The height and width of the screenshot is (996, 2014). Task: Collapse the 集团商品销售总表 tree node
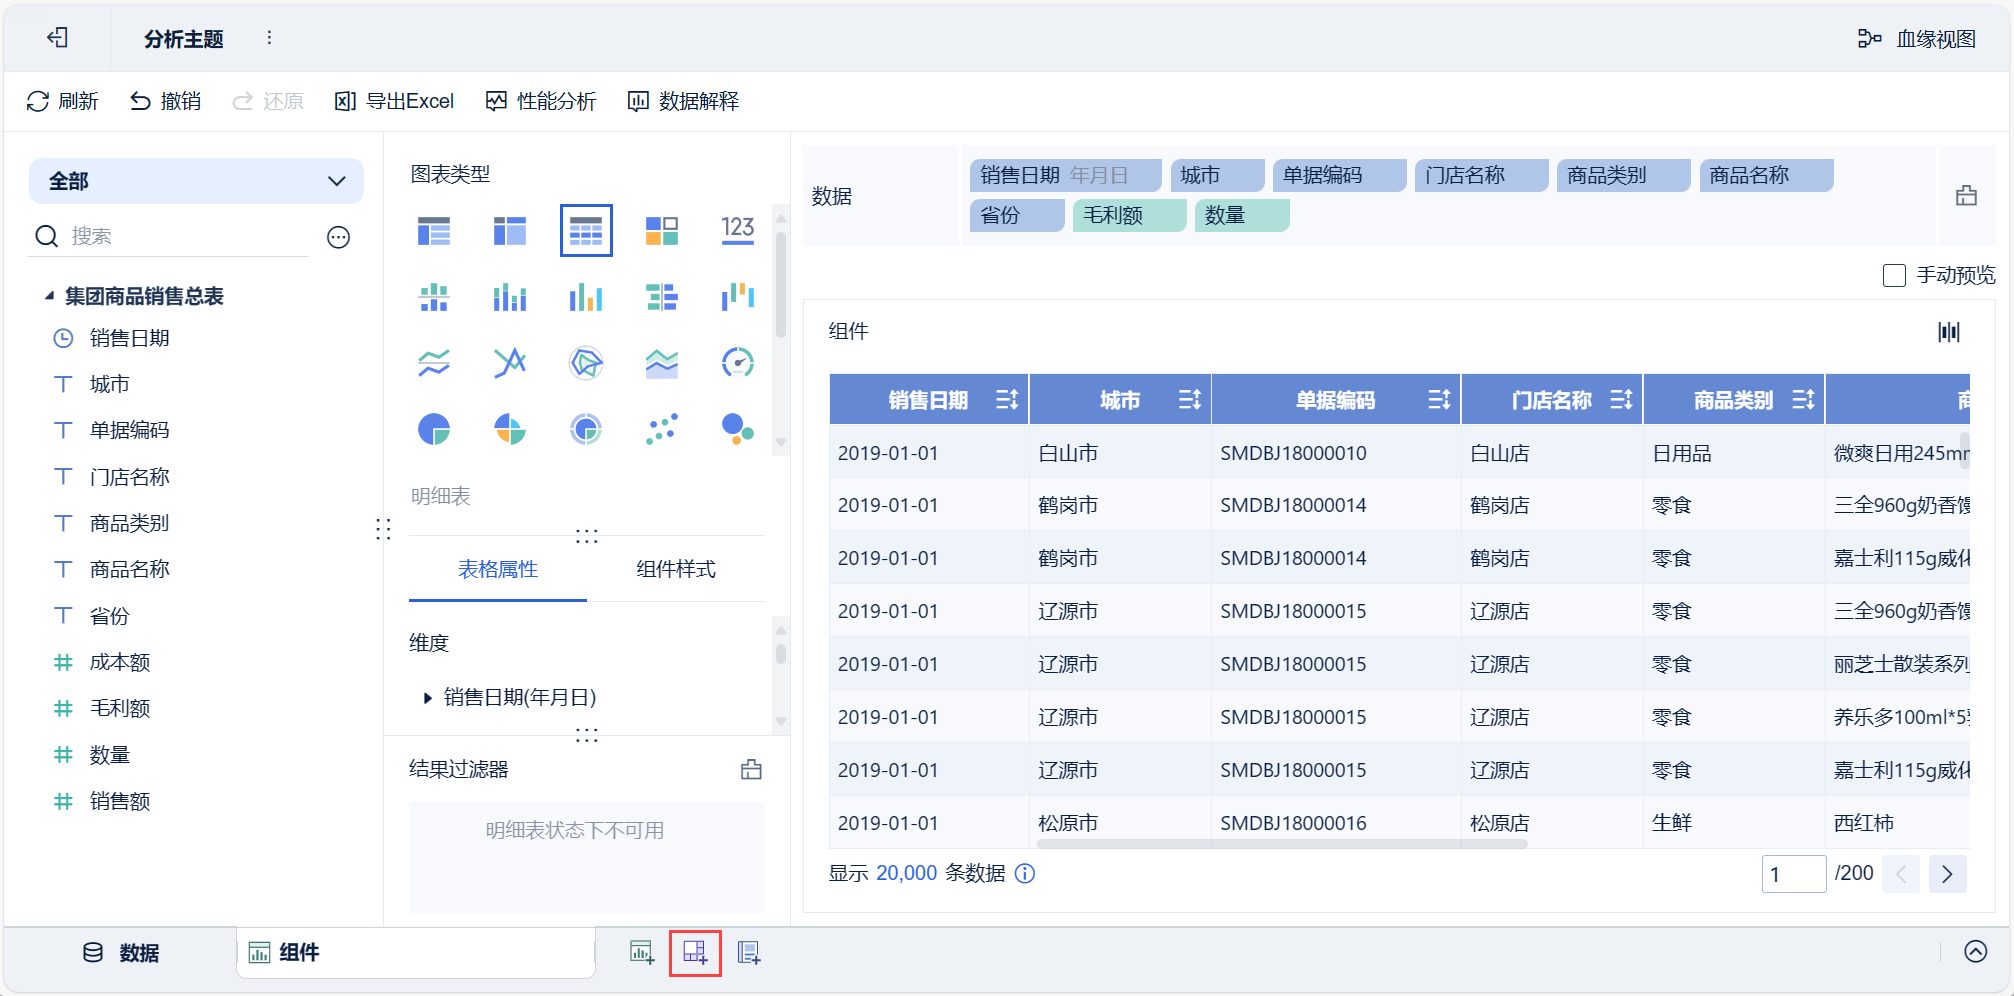click(49, 296)
